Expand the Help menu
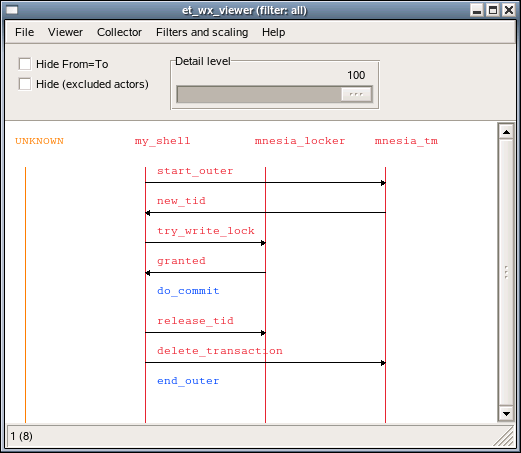The image size is (521, 453). tap(273, 32)
